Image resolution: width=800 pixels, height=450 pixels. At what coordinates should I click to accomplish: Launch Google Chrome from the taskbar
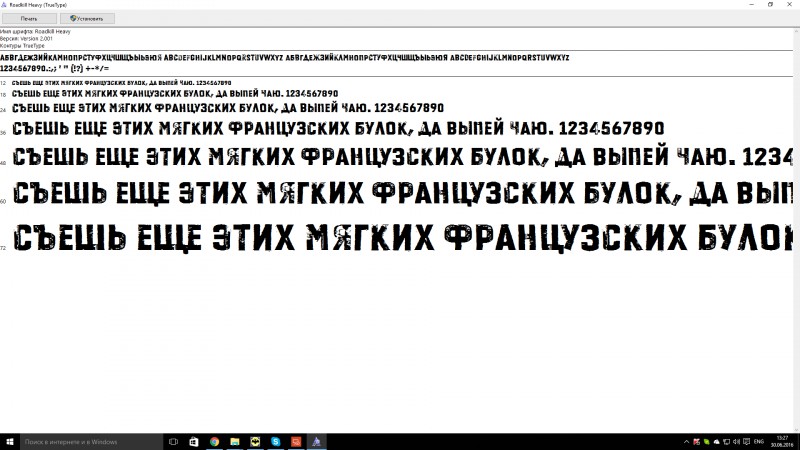[214, 442]
